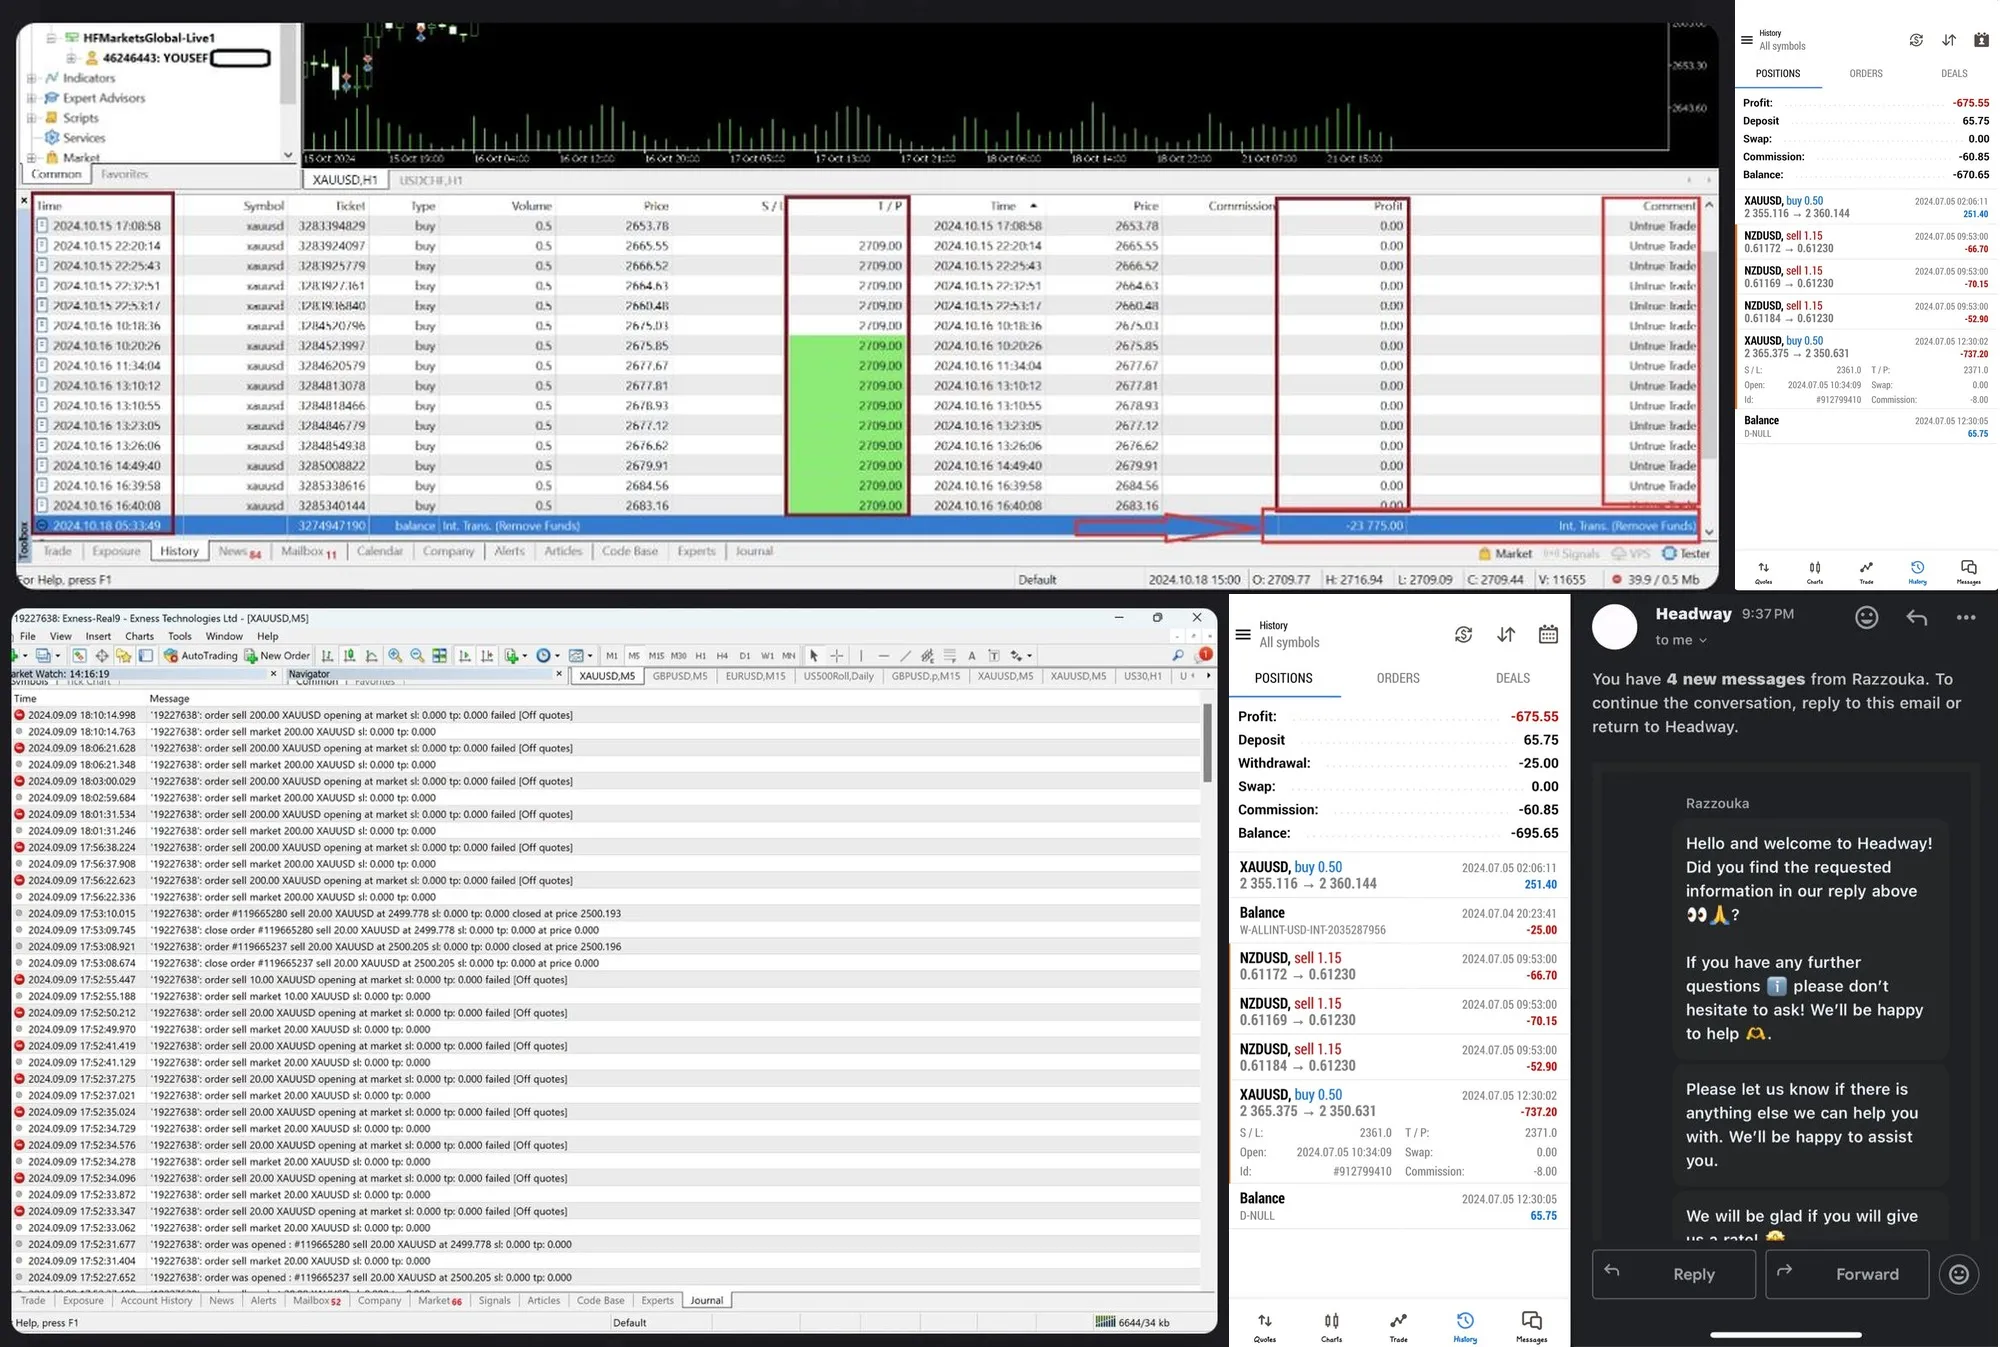Image resolution: width=2000 pixels, height=1347 pixels.
Task: Add an emoji reaction to the Headway email
Action: click(1867, 618)
